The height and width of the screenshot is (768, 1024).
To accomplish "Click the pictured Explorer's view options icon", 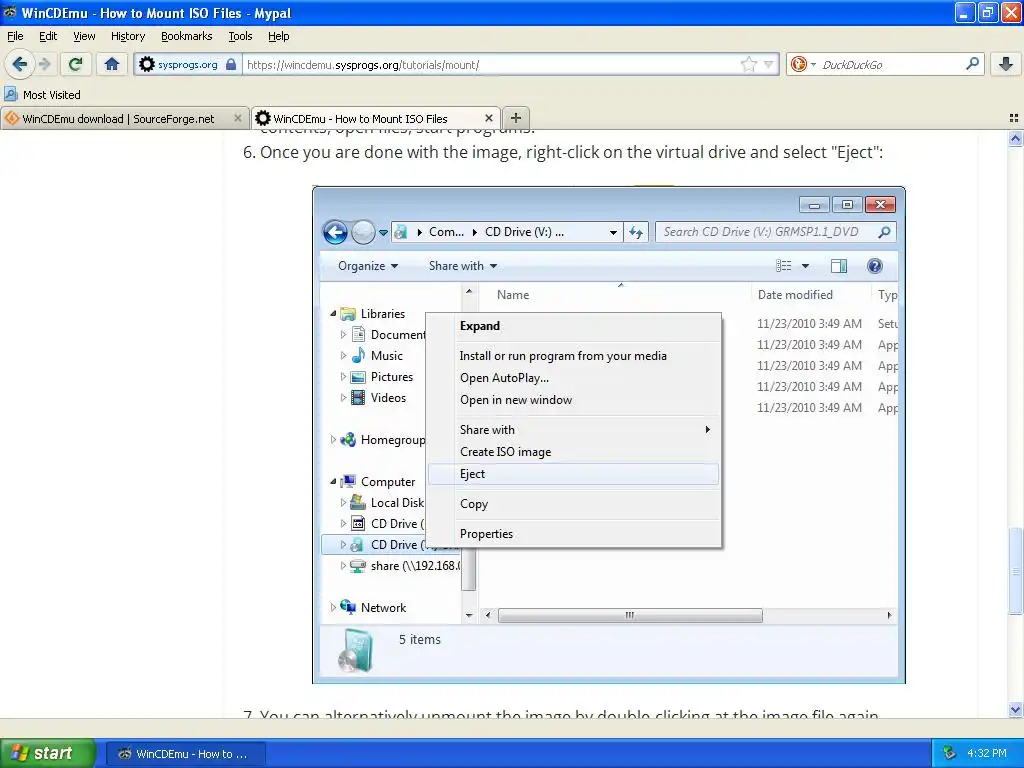I will pyautogui.click(x=783, y=266).
